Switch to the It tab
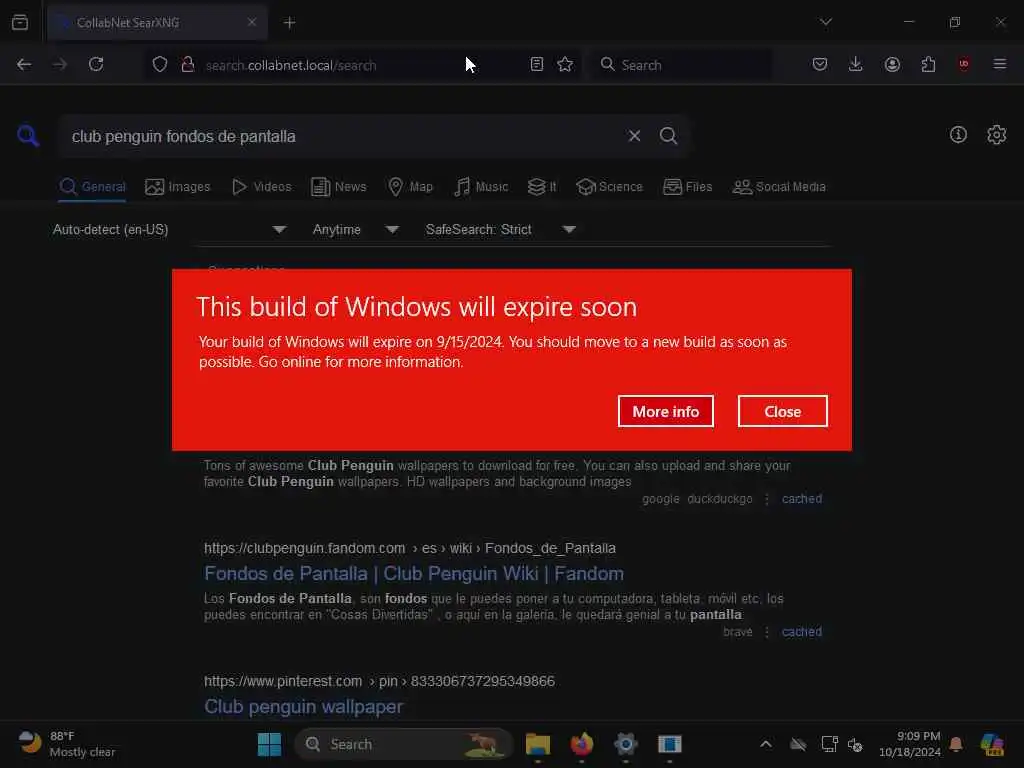 (542, 187)
